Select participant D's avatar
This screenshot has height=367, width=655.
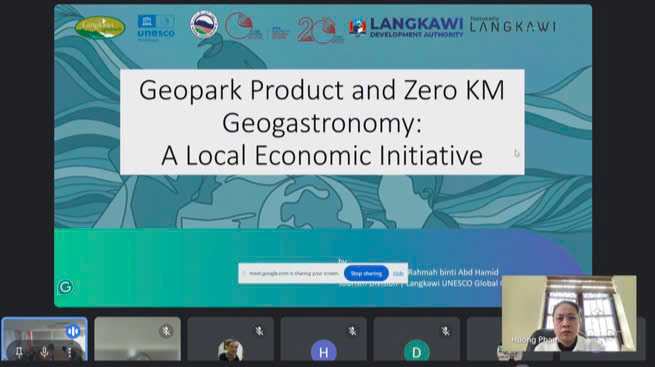416,351
